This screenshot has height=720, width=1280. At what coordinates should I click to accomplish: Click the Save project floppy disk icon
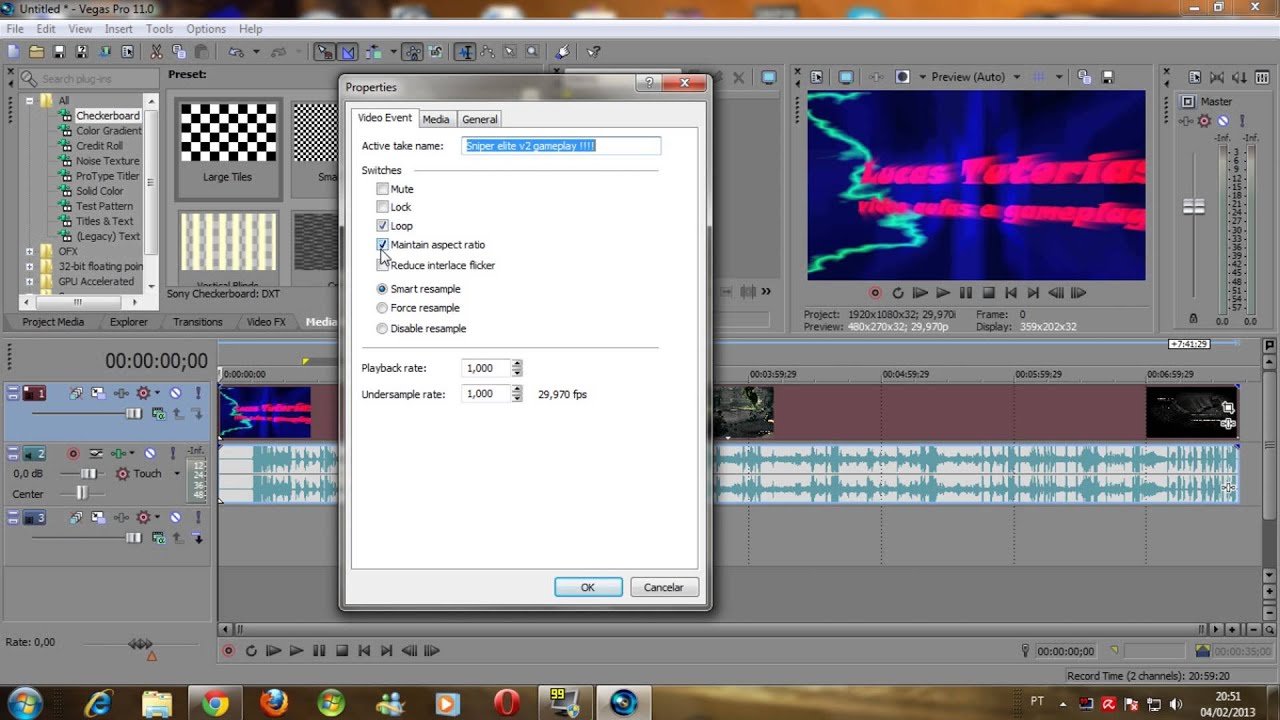(59, 52)
